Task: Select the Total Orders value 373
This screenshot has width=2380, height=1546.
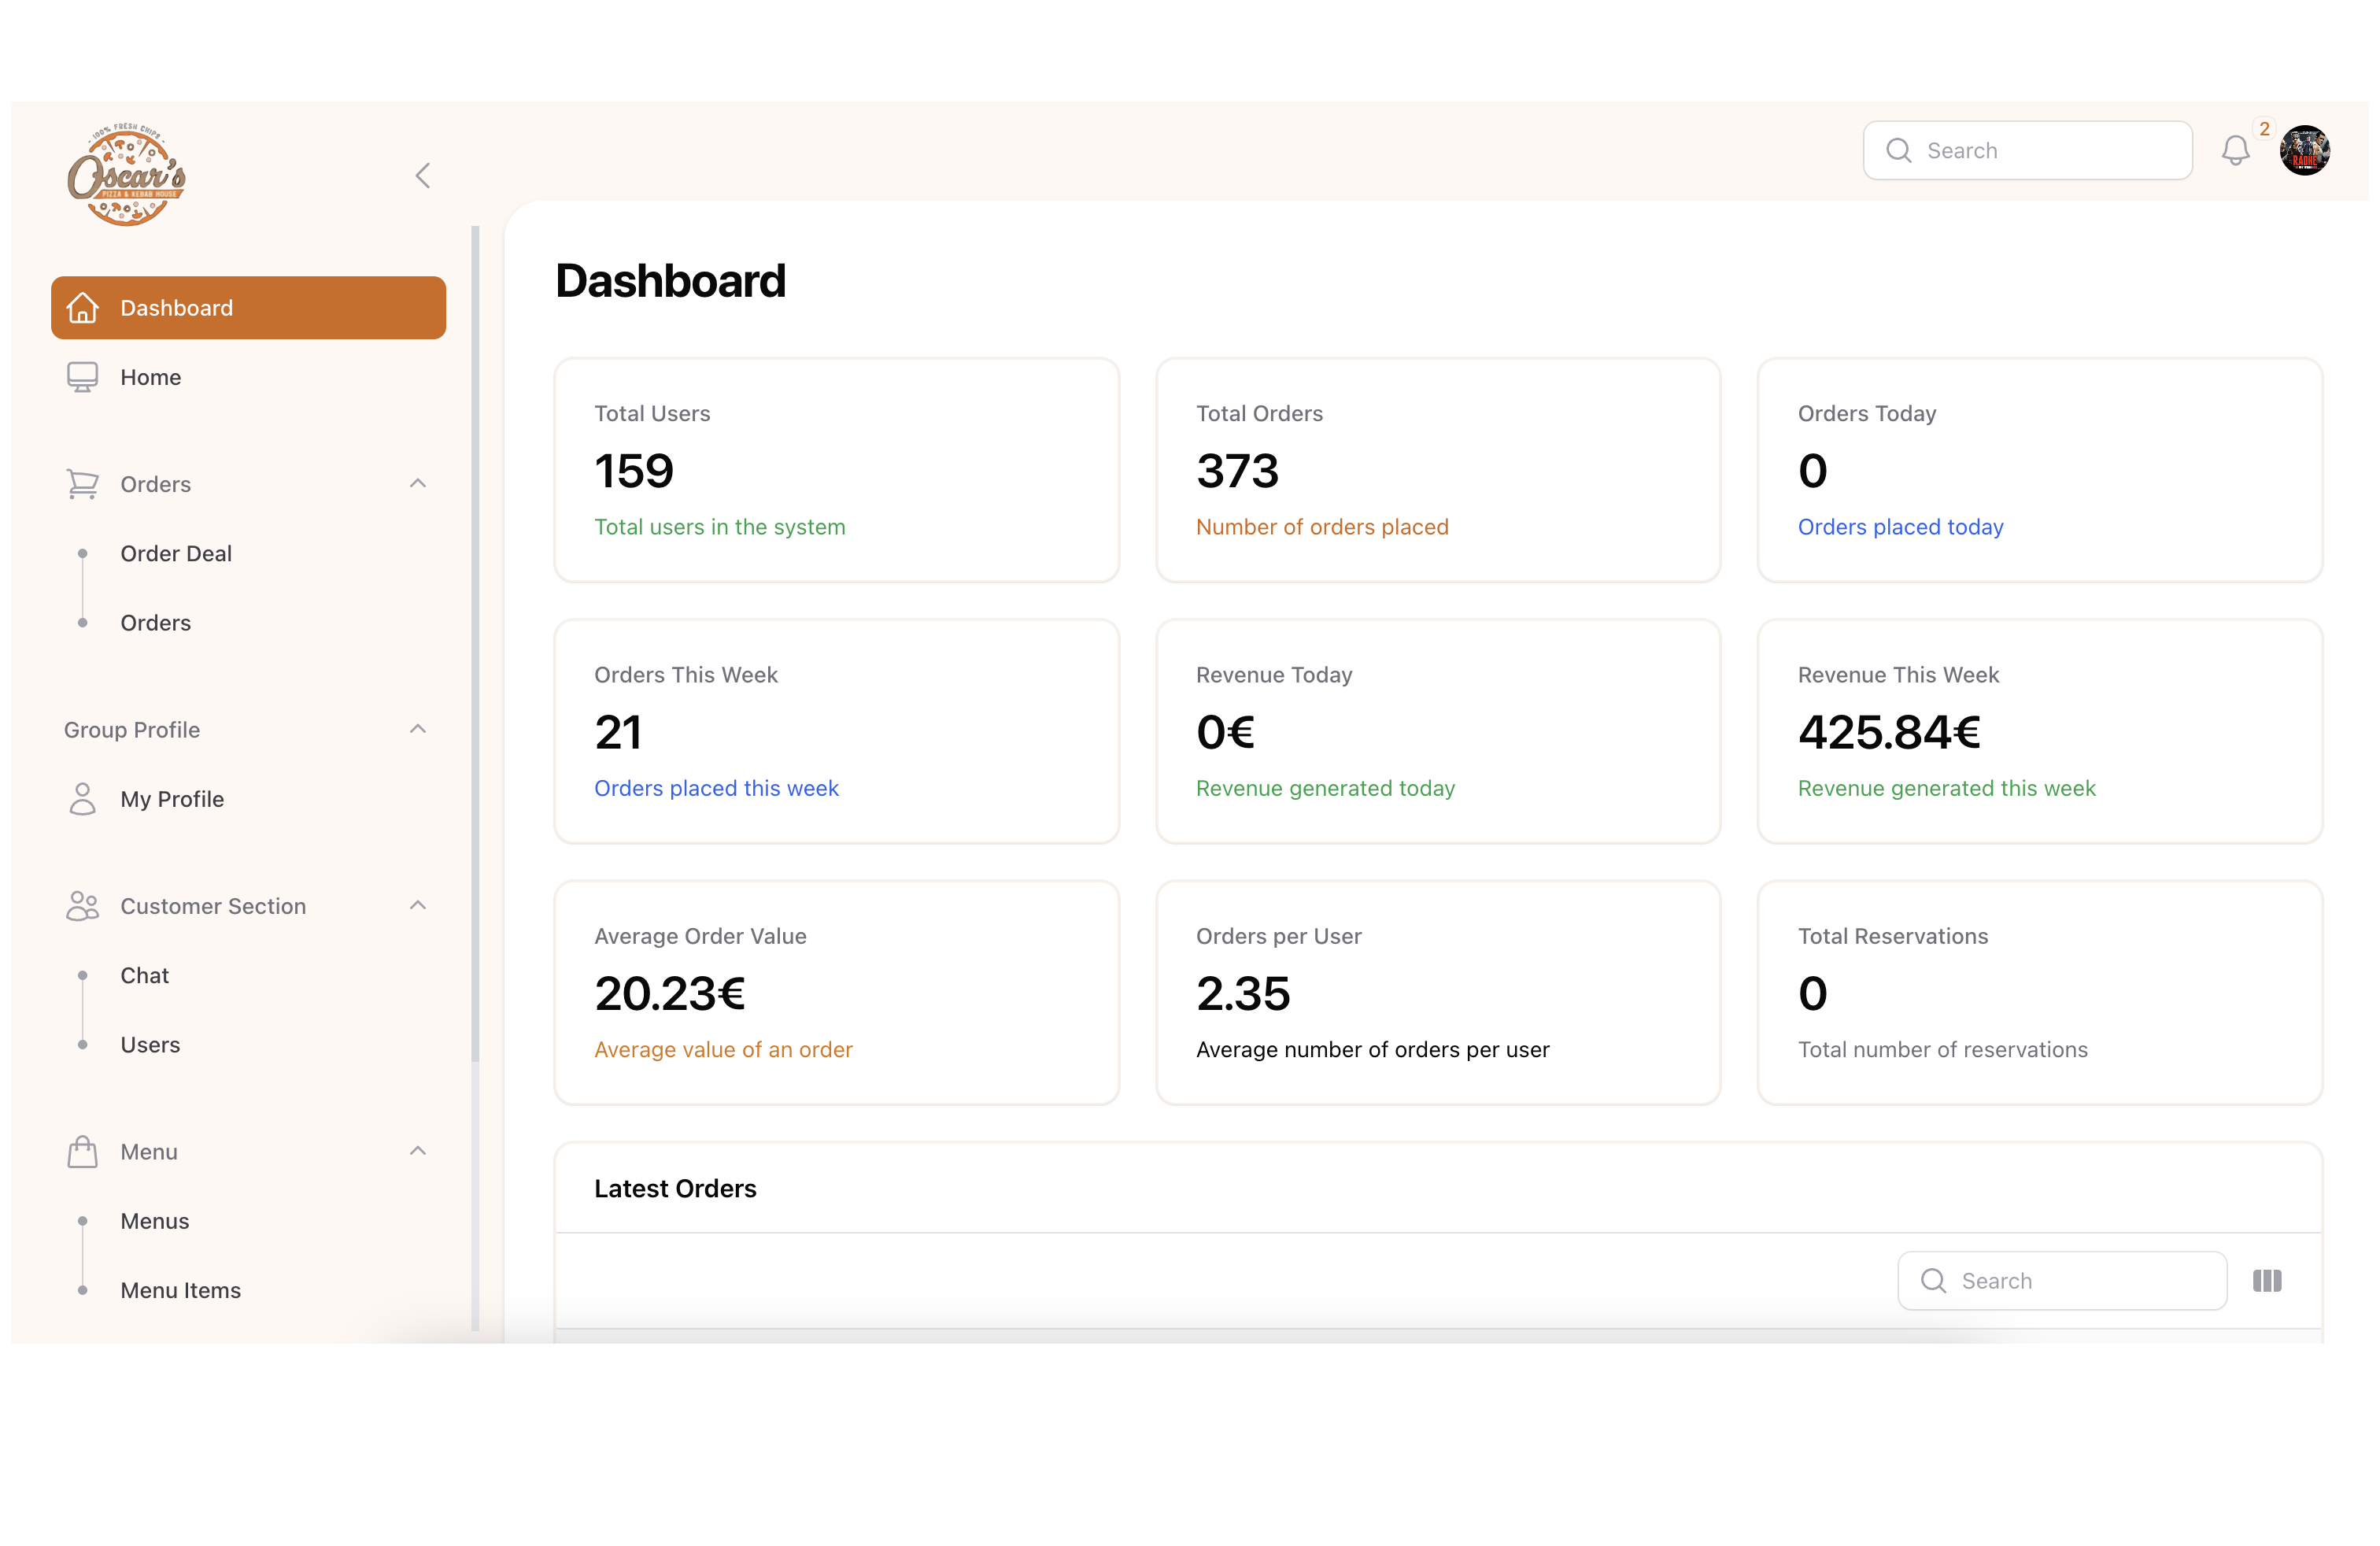Action: coord(1237,471)
